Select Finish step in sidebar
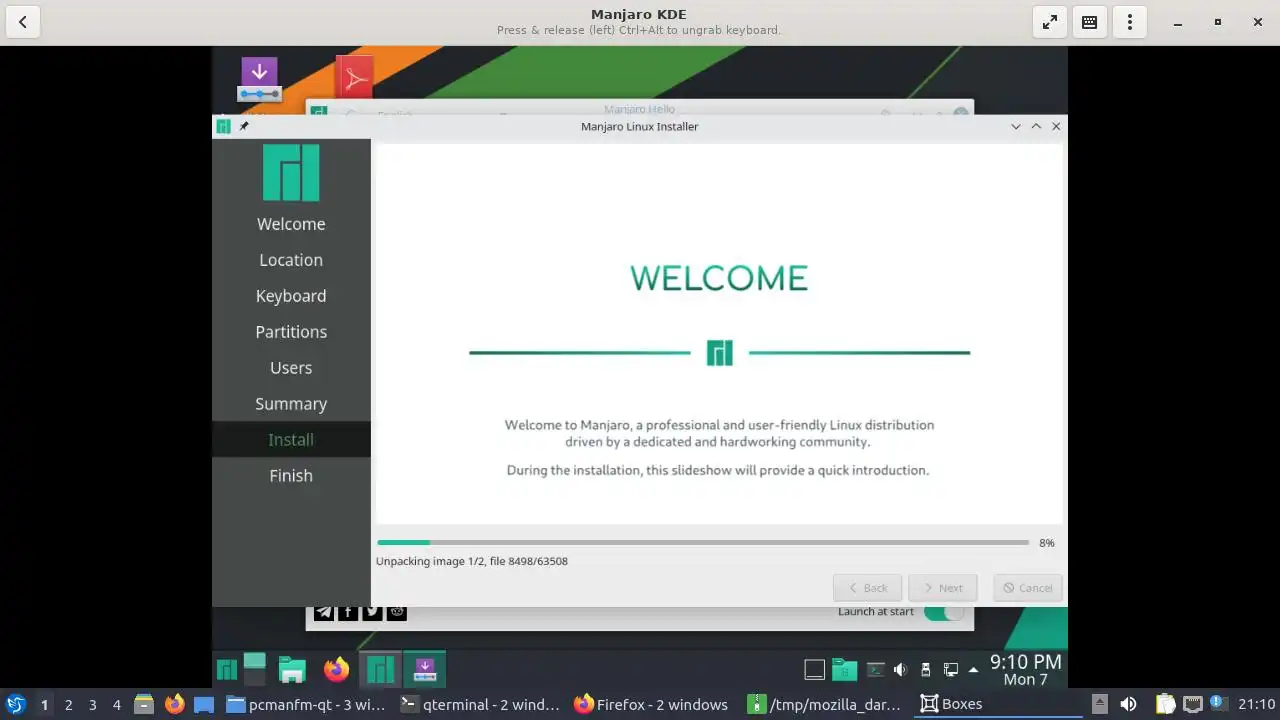Screen dimensions: 1280x720 (291, 476)
